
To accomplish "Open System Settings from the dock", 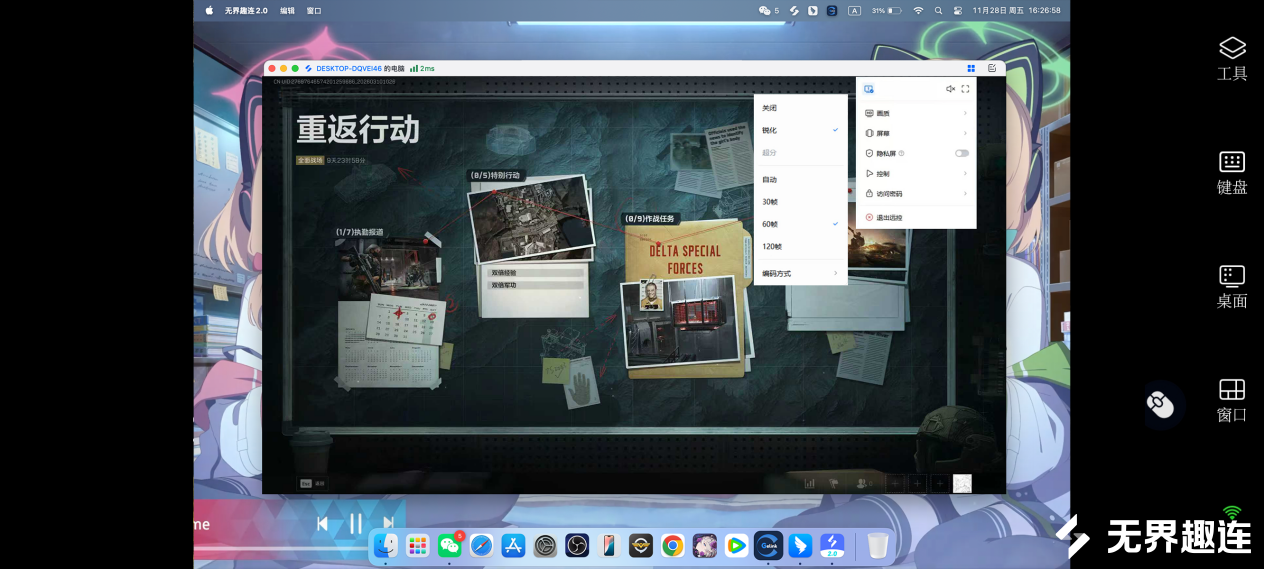I will (545, 545).
